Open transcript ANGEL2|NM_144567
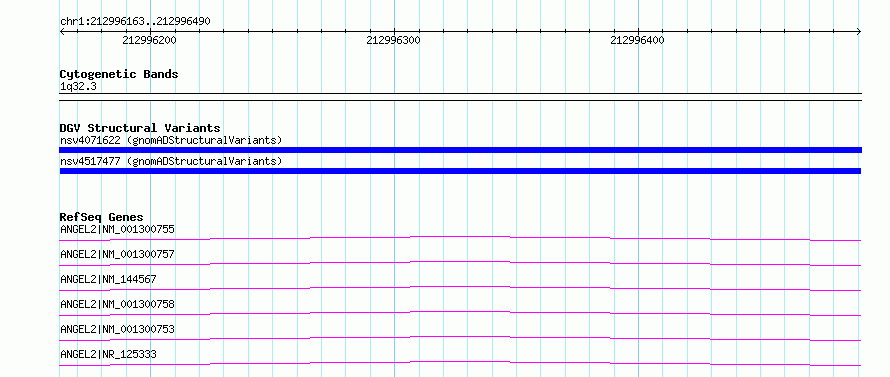890x377 pixels. (x=108, y=279)
